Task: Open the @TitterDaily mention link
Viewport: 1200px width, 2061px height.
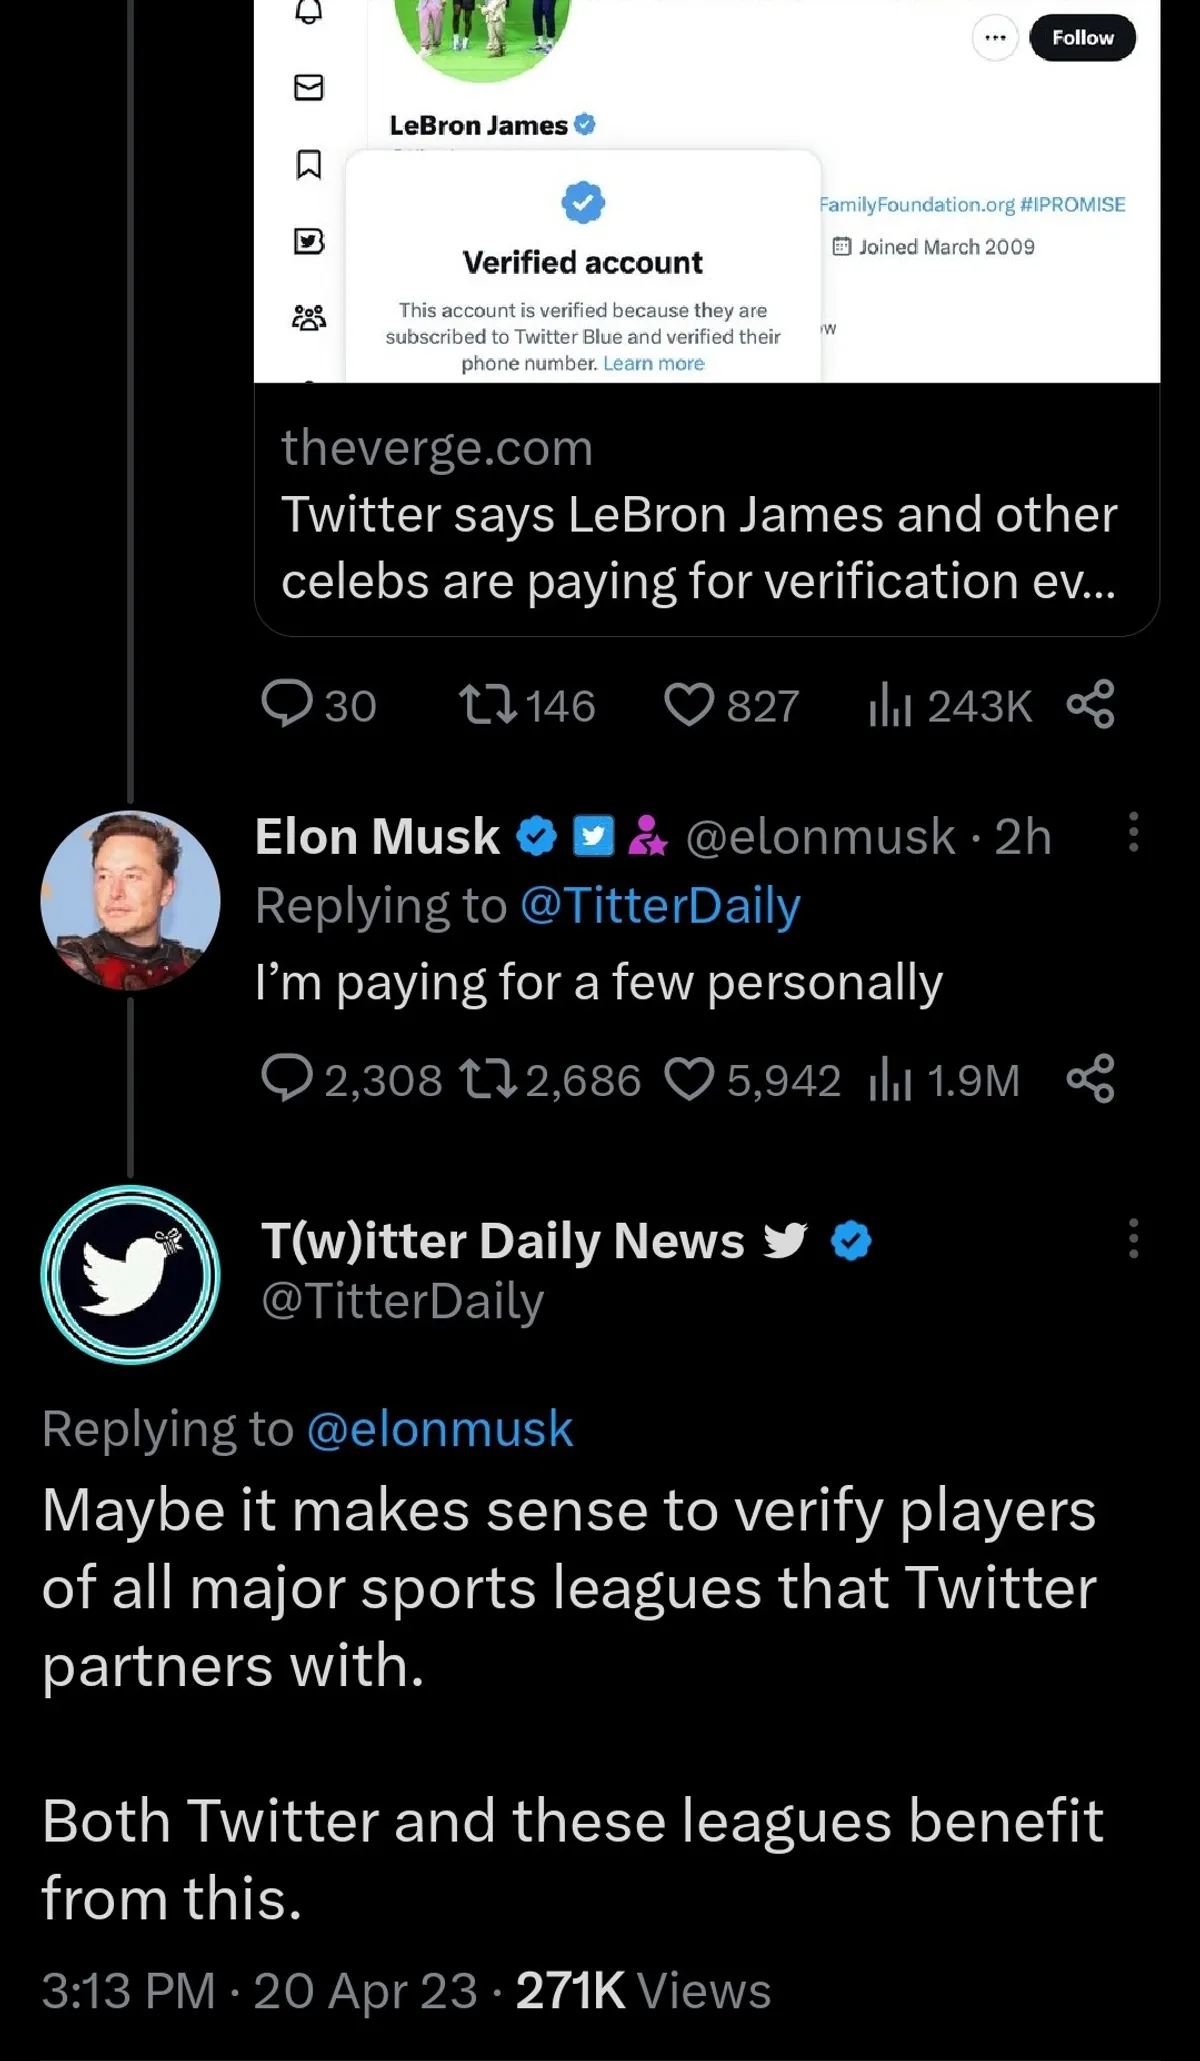Action: click(x=660, y=906)
